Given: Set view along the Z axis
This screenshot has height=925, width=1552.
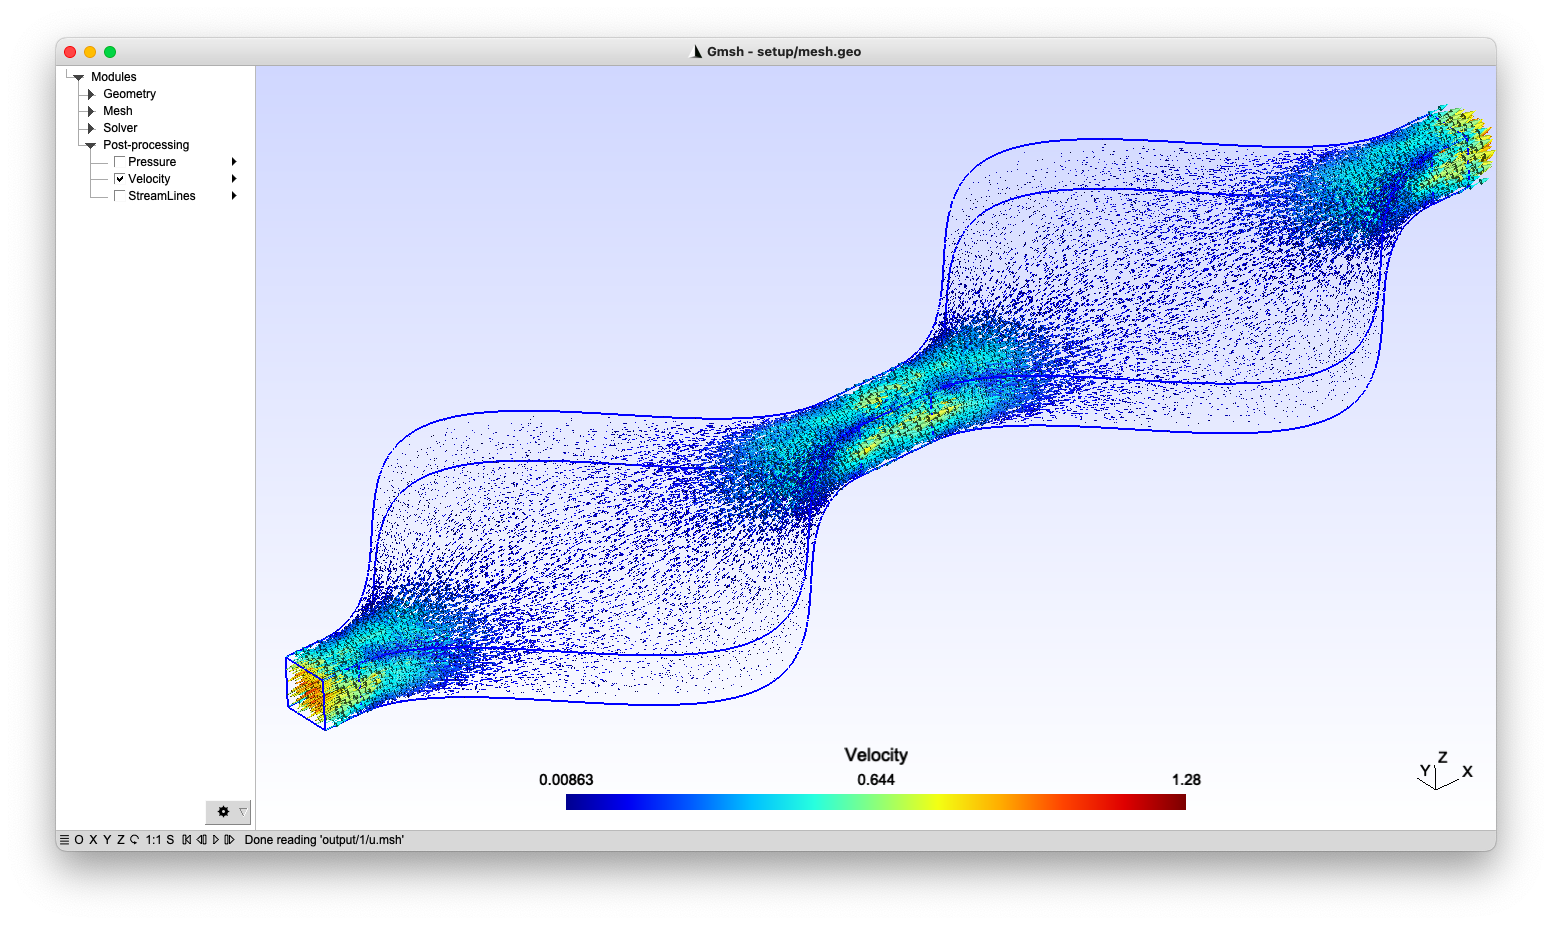Looking at the screenshot, I should [x=120, y=840].
